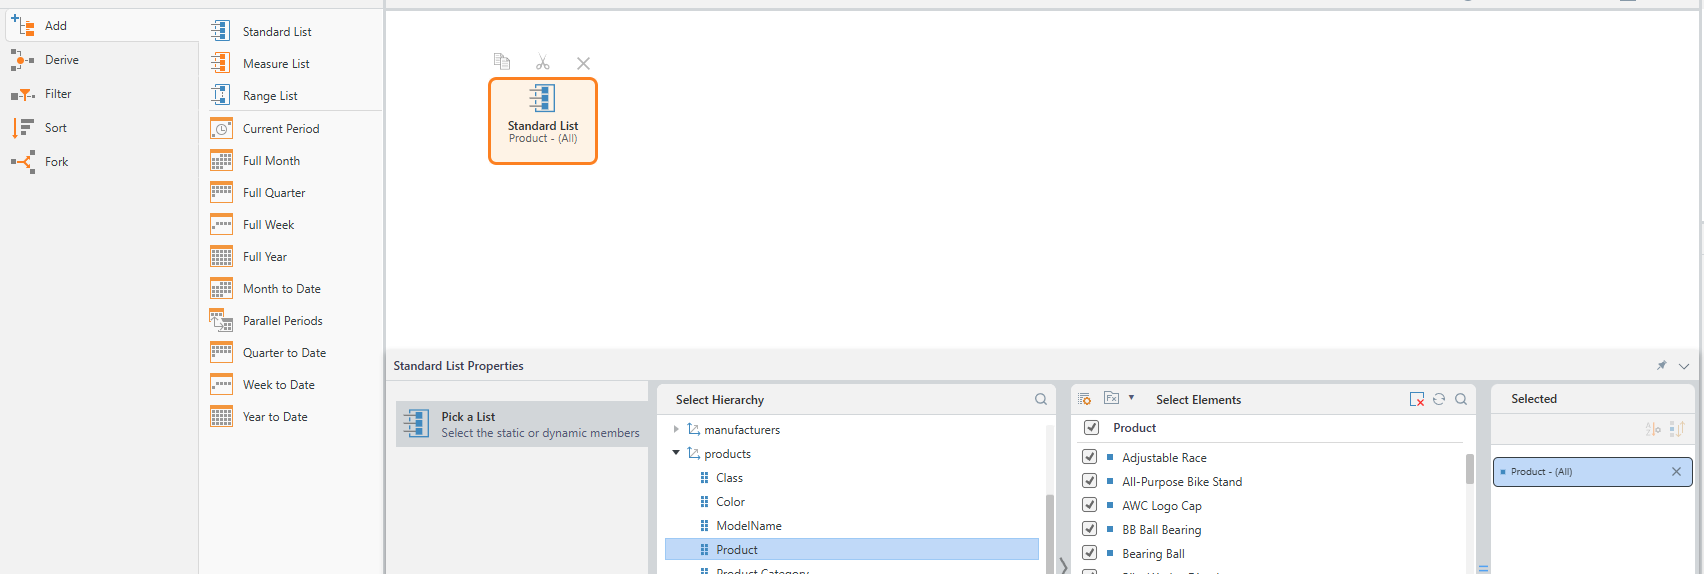Click the Fx formula icon in Select Elements

point(1111,398)
